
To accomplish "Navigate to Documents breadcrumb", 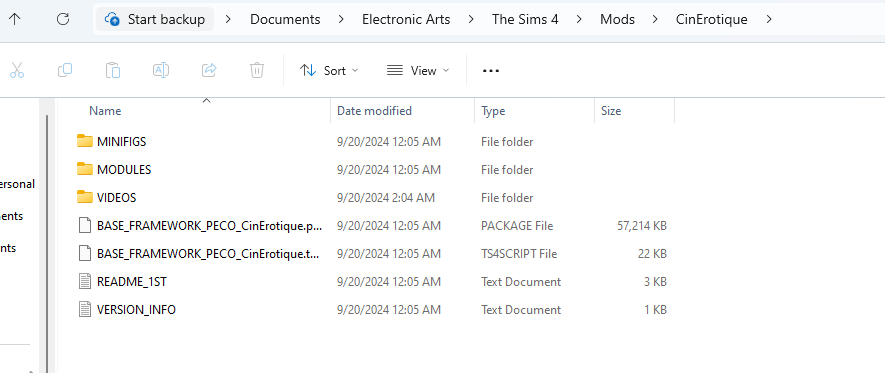I will click(x=285, y=20).
